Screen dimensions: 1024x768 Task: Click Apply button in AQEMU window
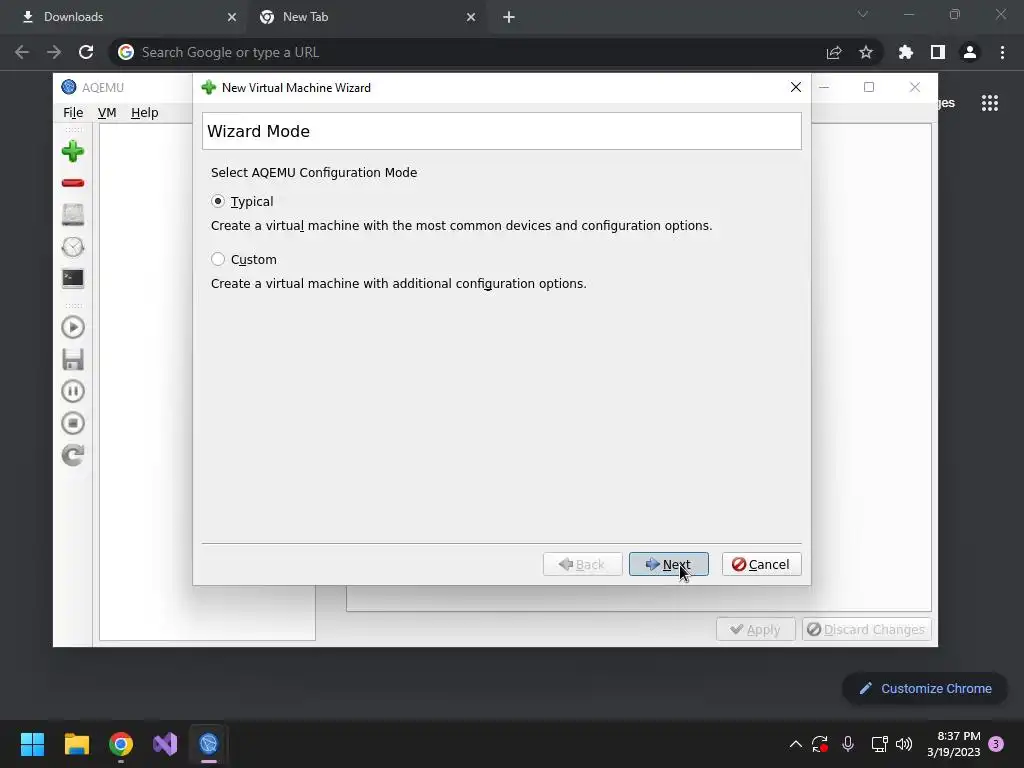756,630
